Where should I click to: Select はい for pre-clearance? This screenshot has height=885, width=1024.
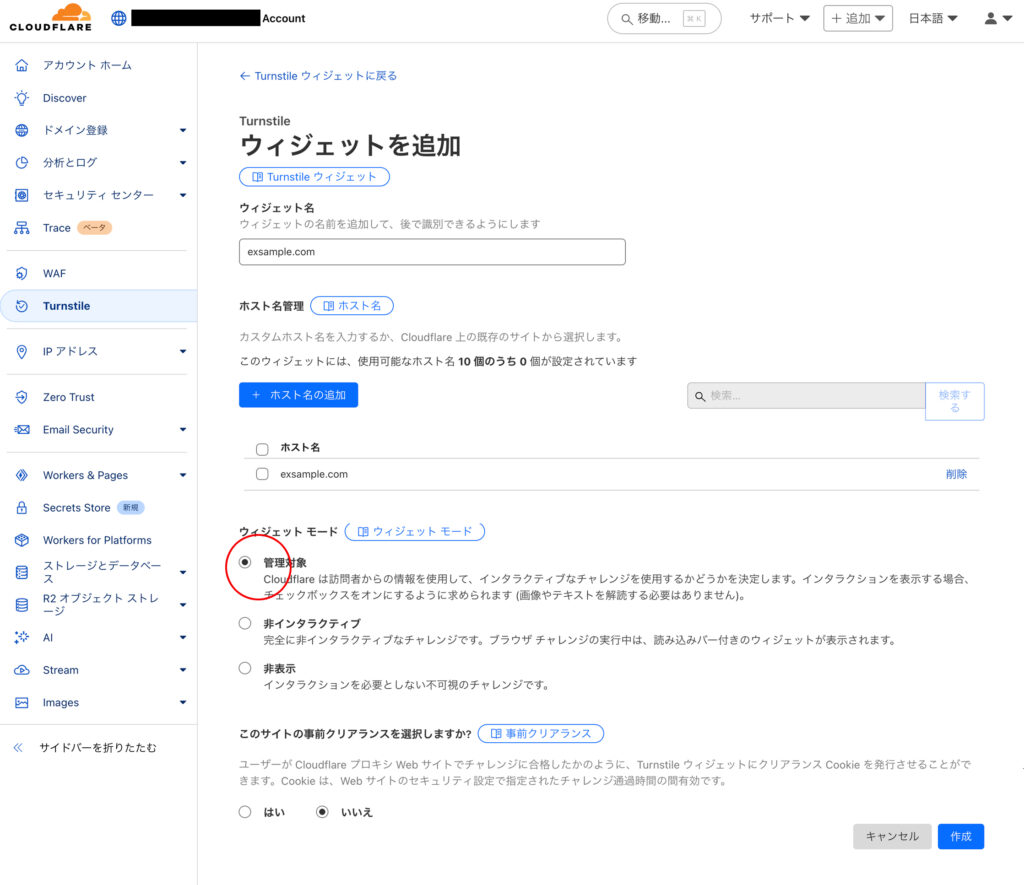coord(245,812)
